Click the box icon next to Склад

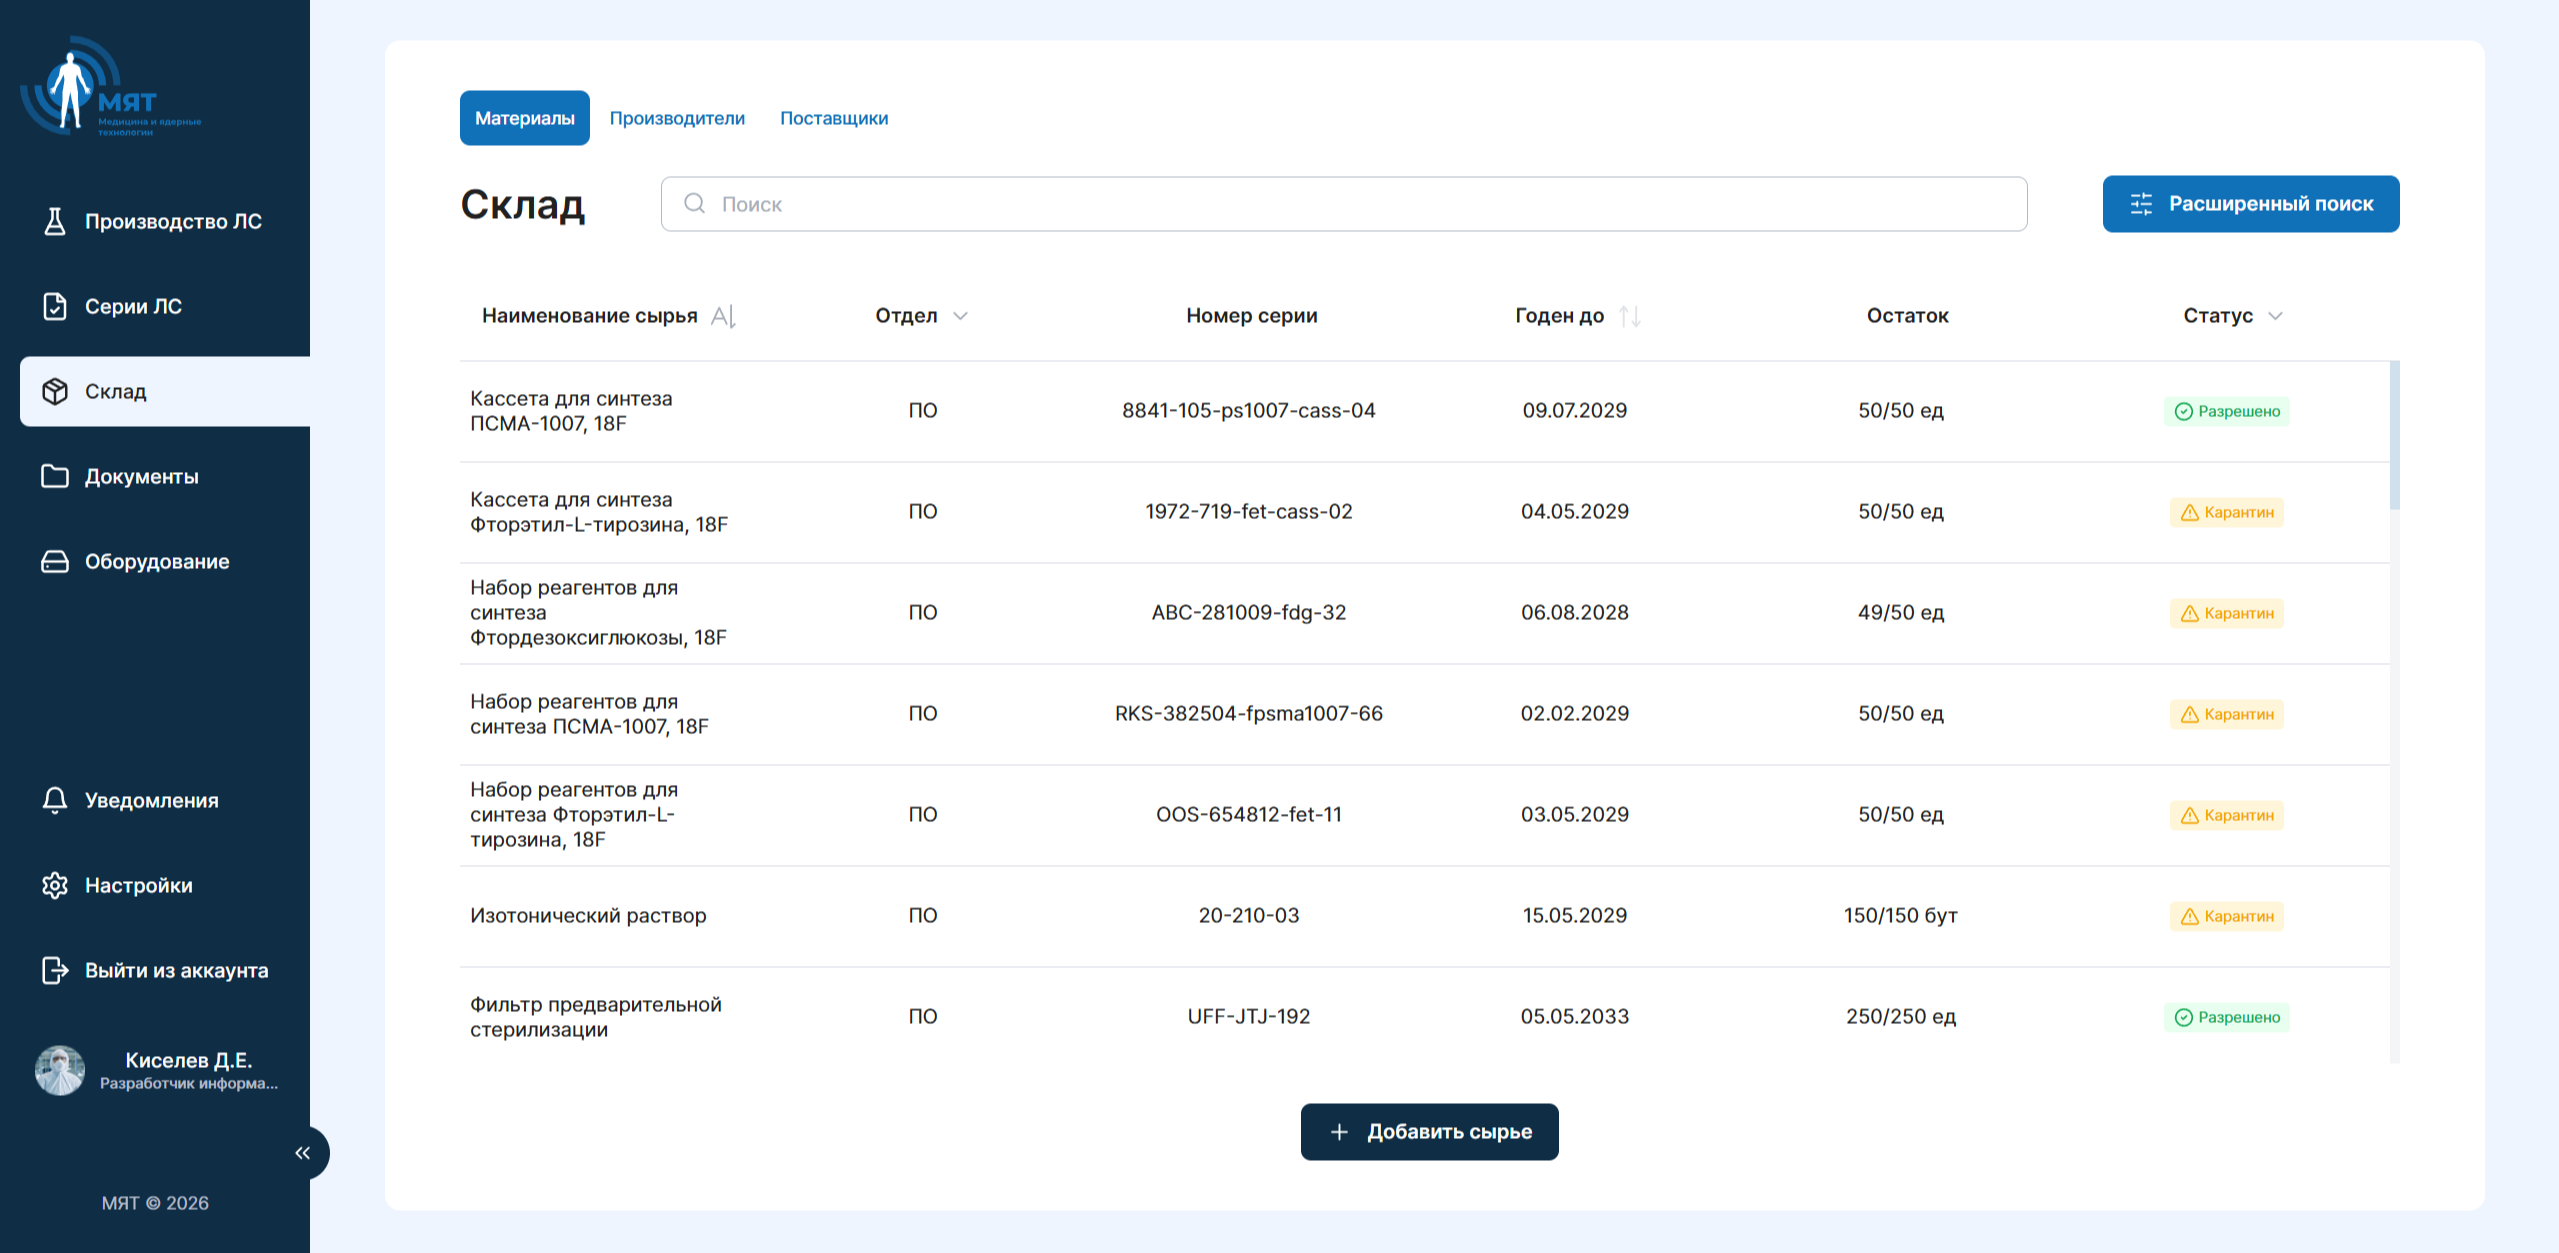point(55,391)
